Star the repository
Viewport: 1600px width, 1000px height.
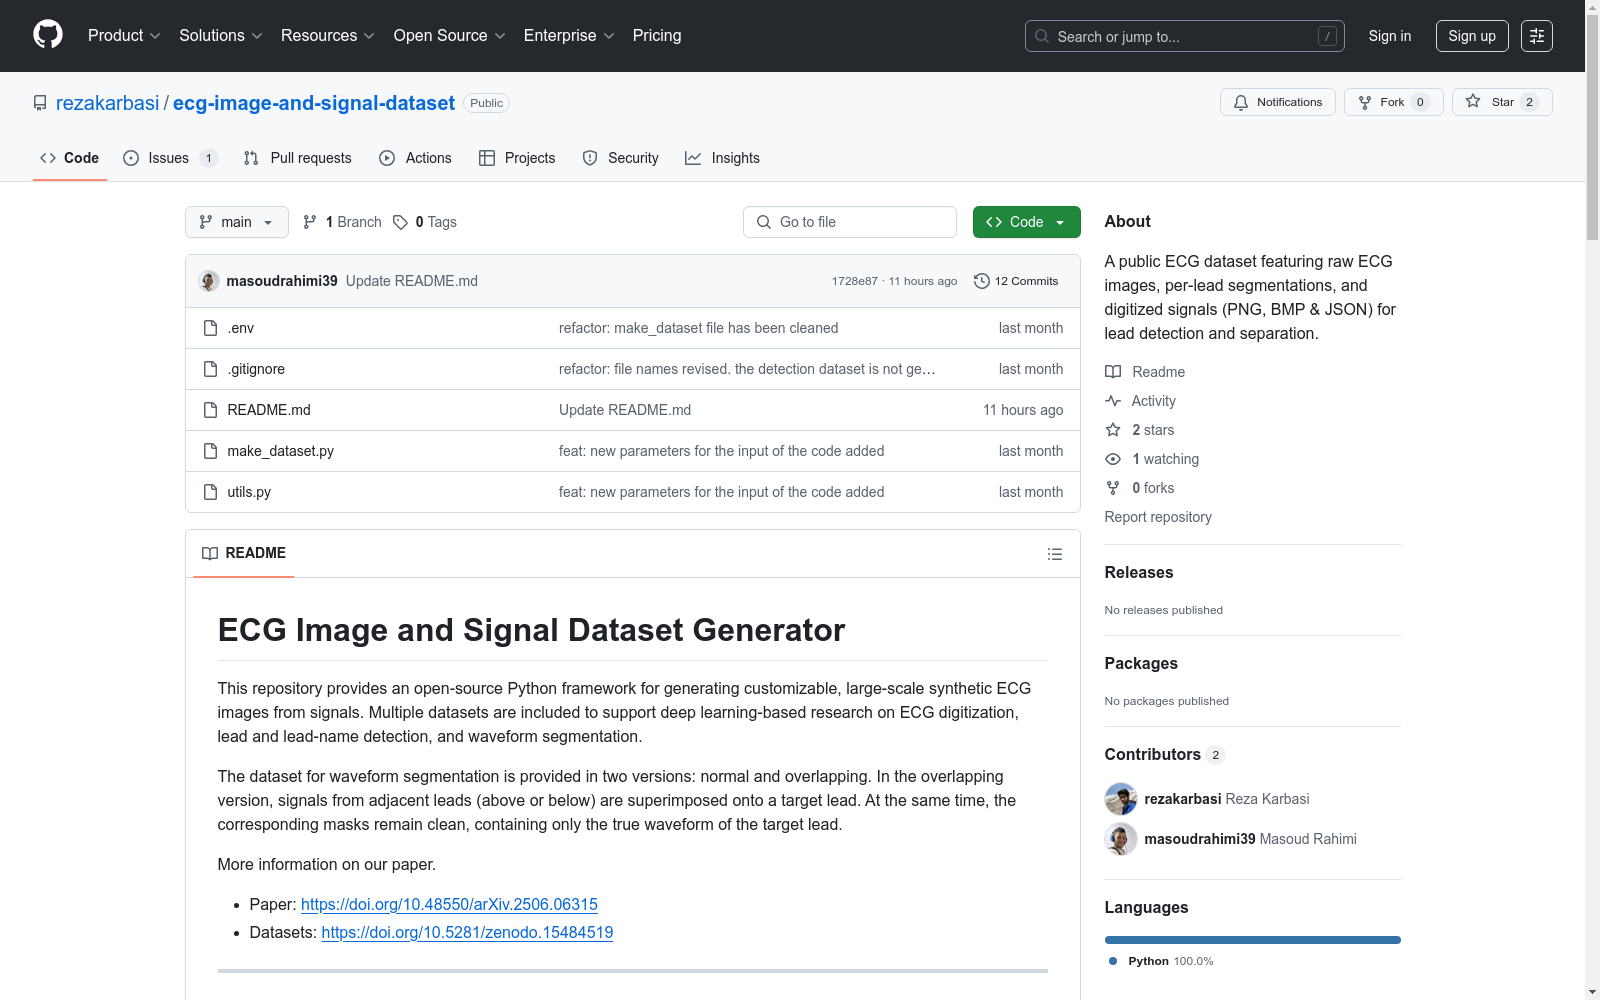[1501, 102]
